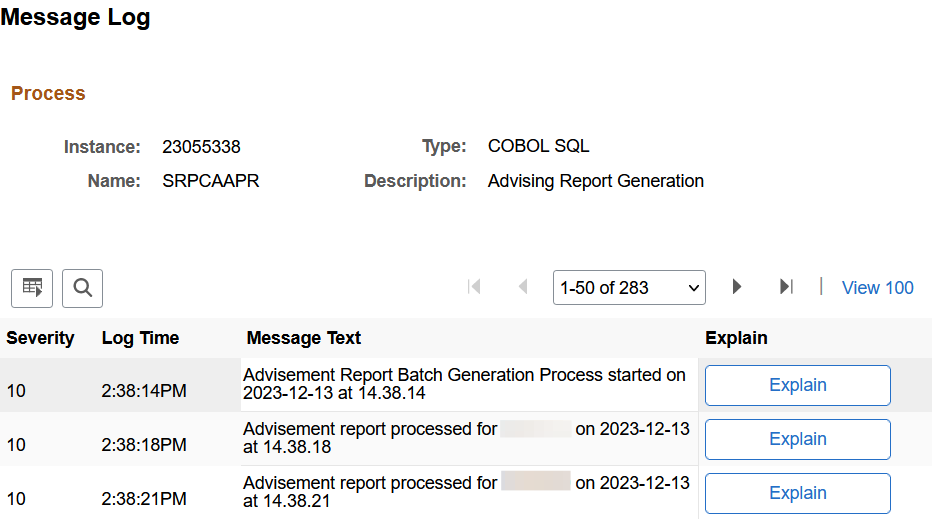
Task: Jump to last page of rows
Action: (786, 287)
